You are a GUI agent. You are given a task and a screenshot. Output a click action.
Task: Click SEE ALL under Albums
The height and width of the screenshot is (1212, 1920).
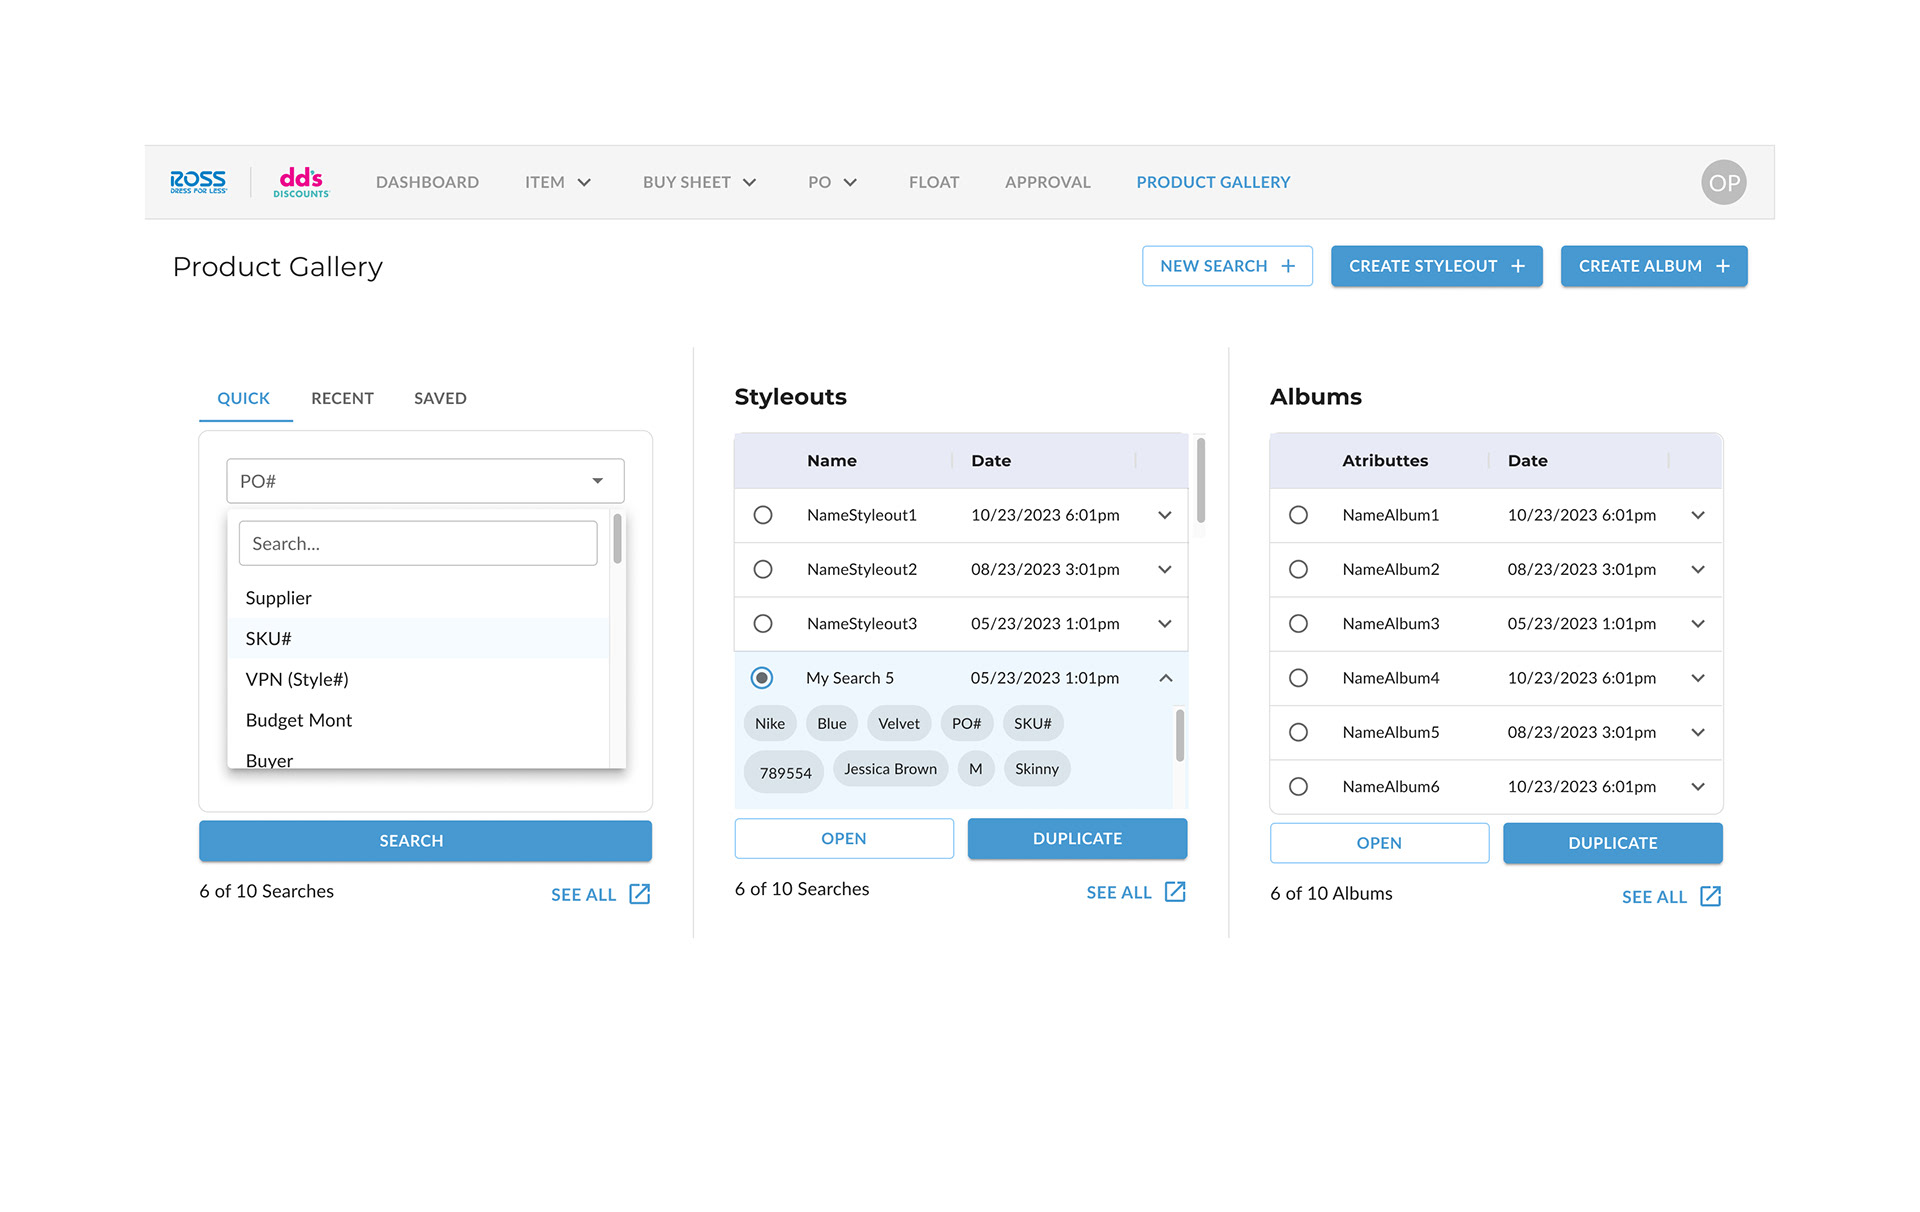click(1654, 897)
